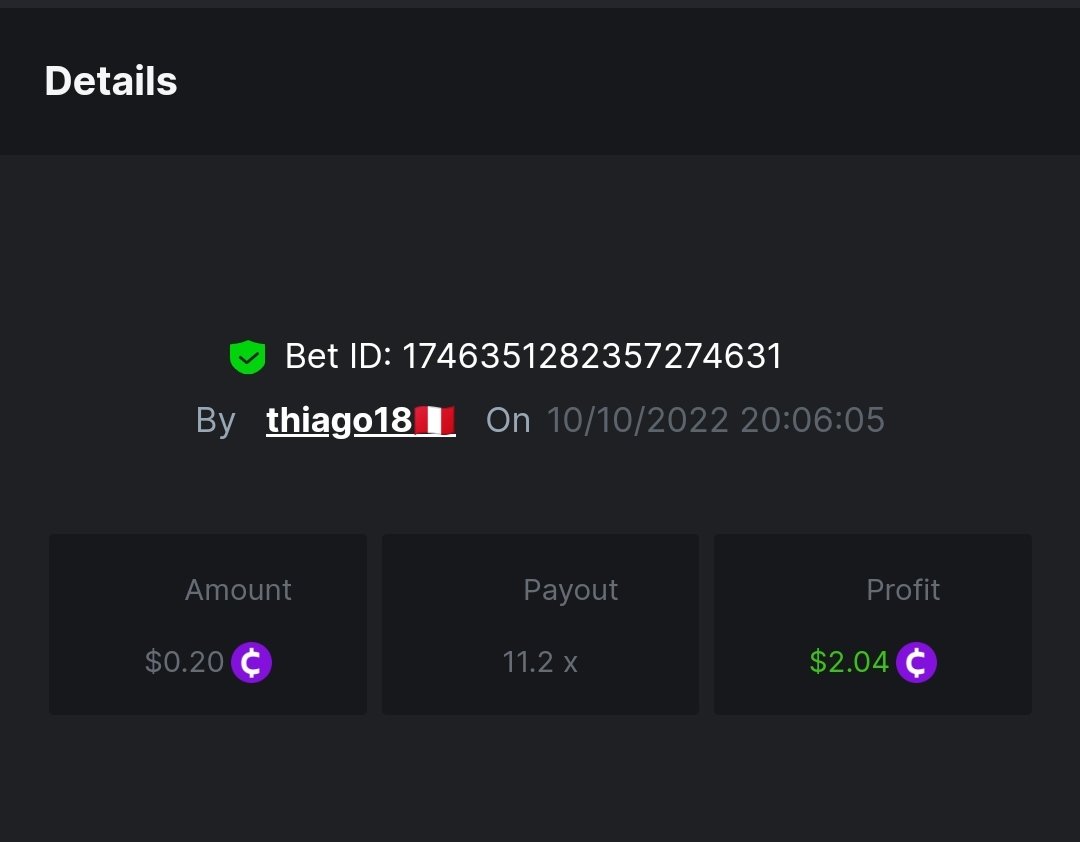Click the "On" label before the date
The image size is (1080, 842).
tap(508, 421)
